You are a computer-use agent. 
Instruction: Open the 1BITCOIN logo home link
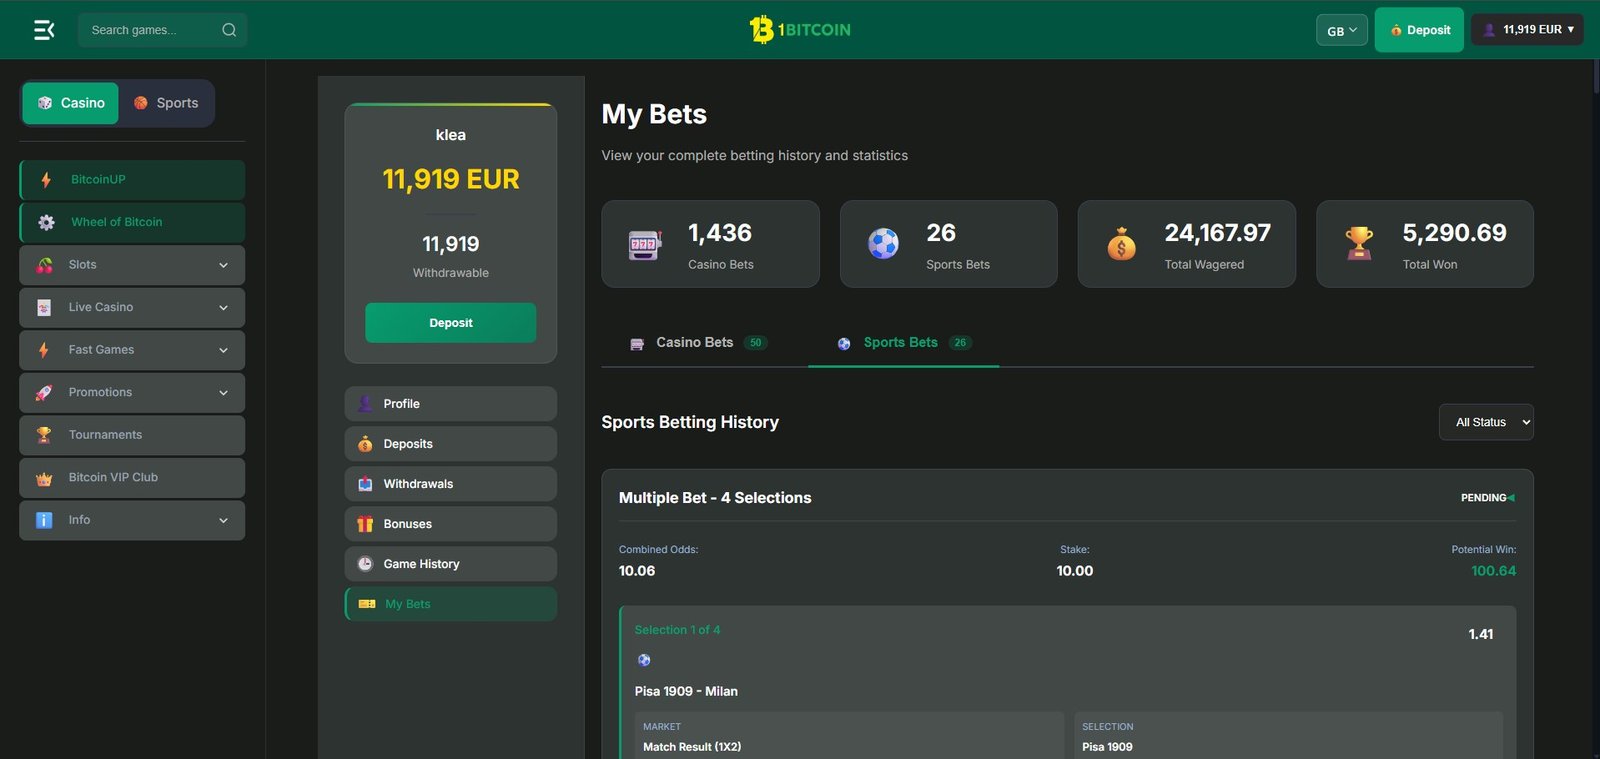(800, 30)
